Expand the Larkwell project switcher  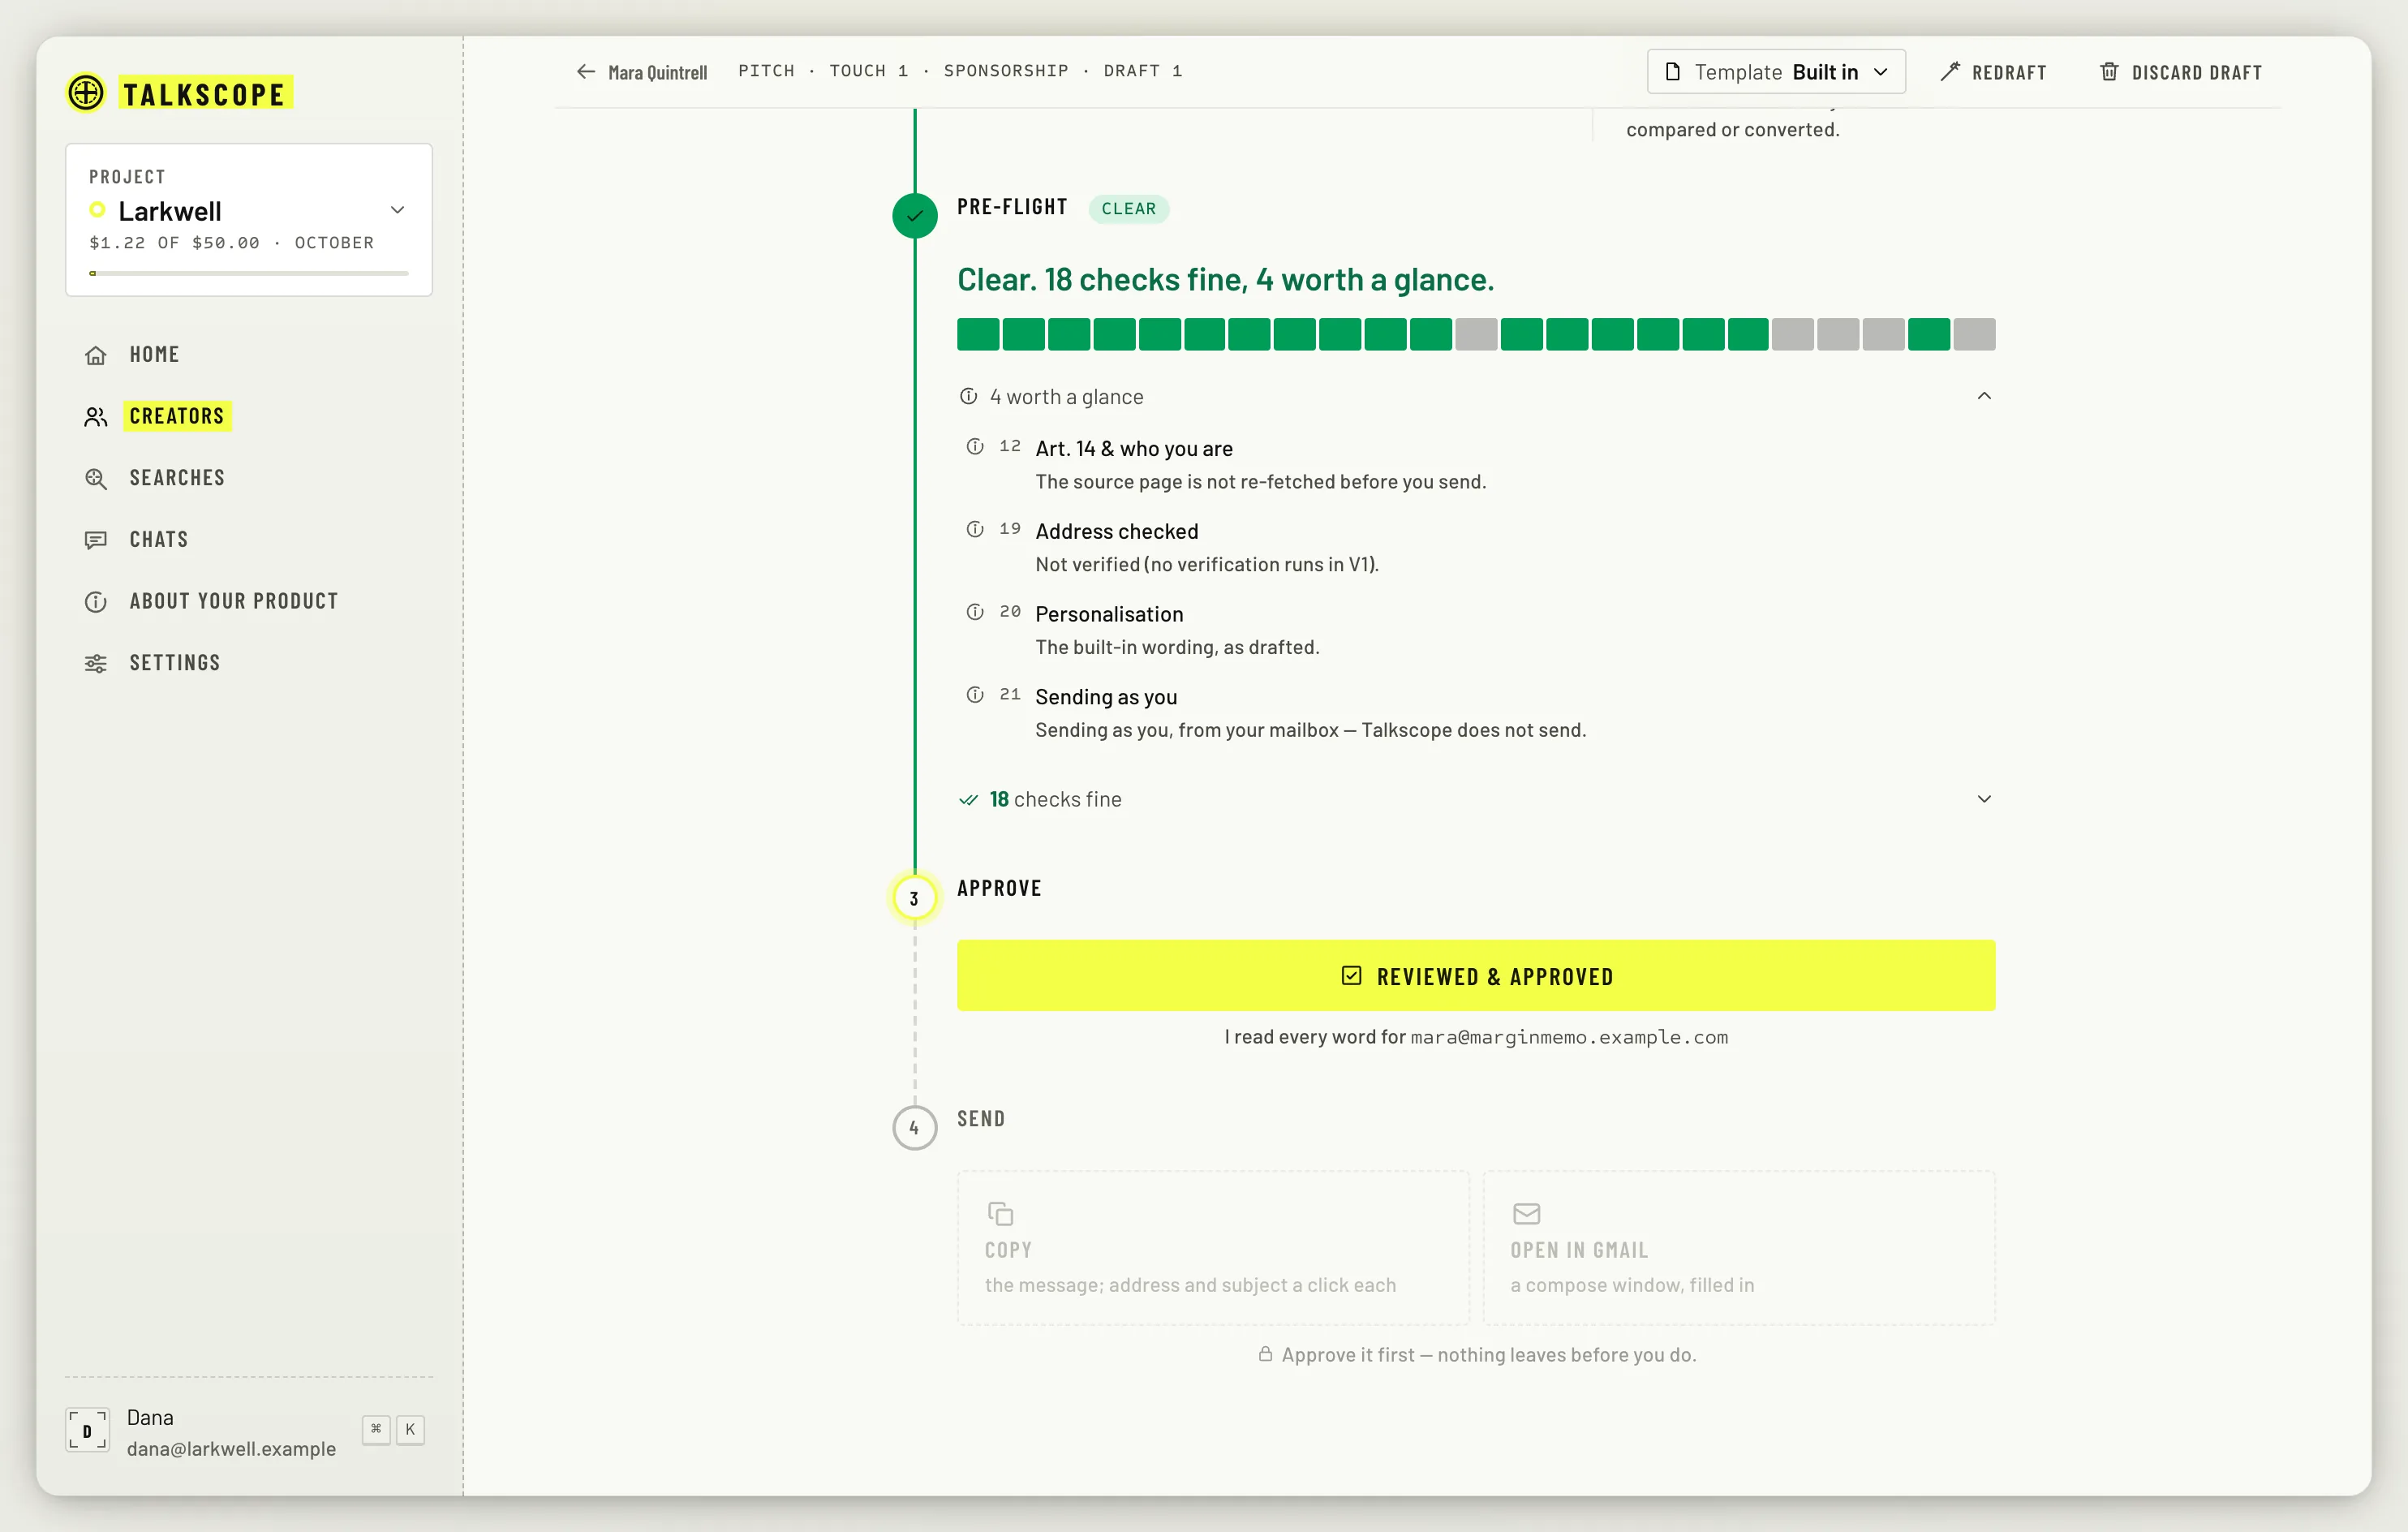click(x=249, y=220)
